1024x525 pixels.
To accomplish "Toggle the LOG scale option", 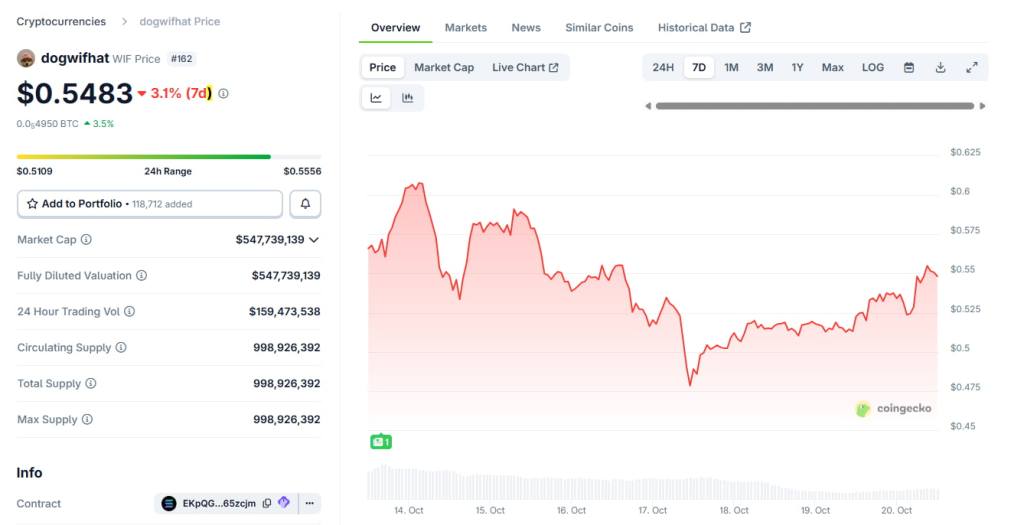I will (873, 68).
